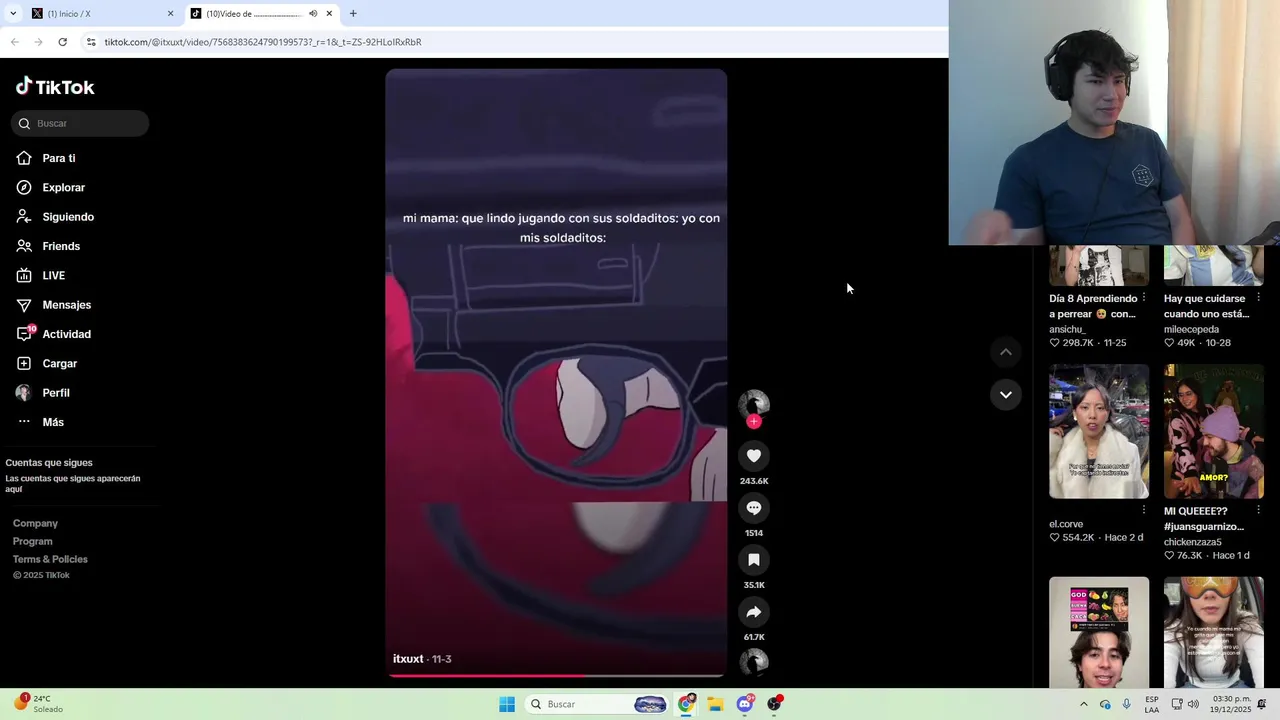Go forward in browser history
Viewport: 1280px width, 720px height.
[38, 42]
